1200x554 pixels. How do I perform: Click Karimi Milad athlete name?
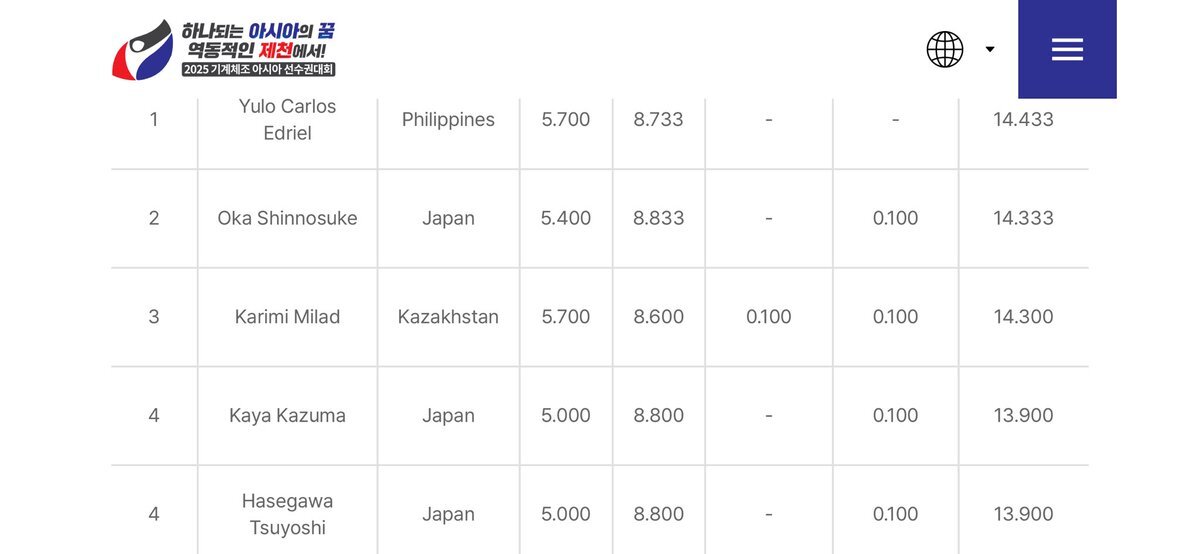(x=287, y=317)
